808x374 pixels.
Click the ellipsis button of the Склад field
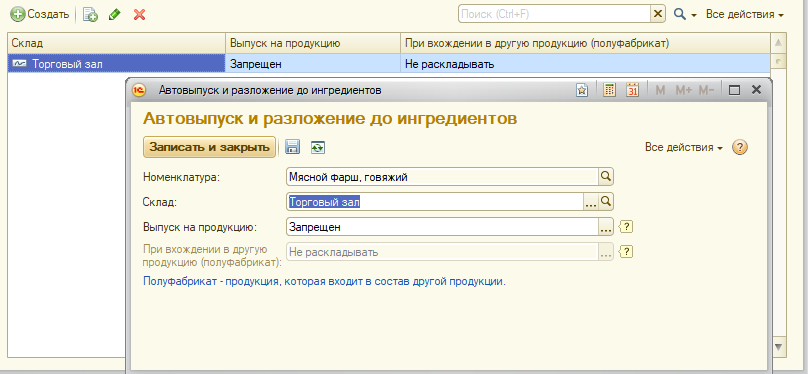pos(591,202)
